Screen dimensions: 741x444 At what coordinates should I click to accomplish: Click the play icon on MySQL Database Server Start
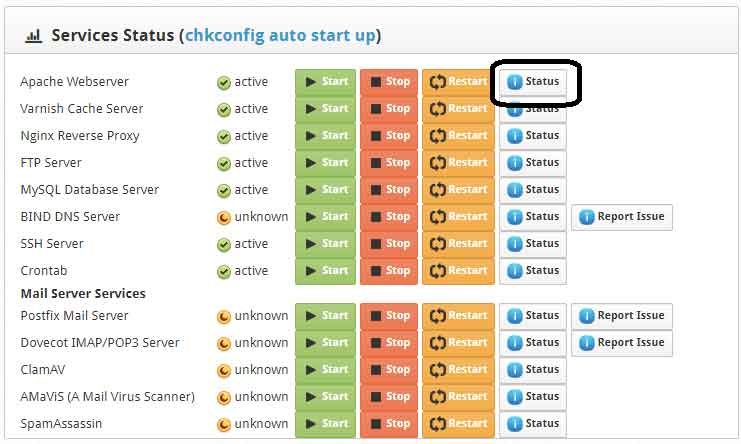click(x=310, y=190)
